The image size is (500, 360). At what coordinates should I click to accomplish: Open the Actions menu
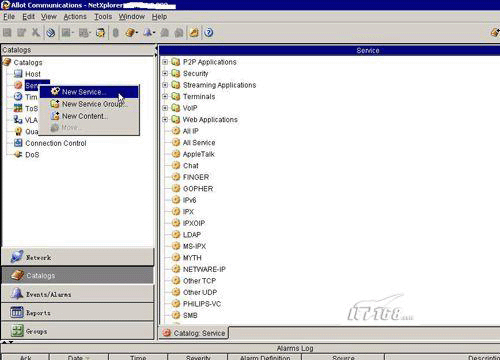click(x=75, y=17)
